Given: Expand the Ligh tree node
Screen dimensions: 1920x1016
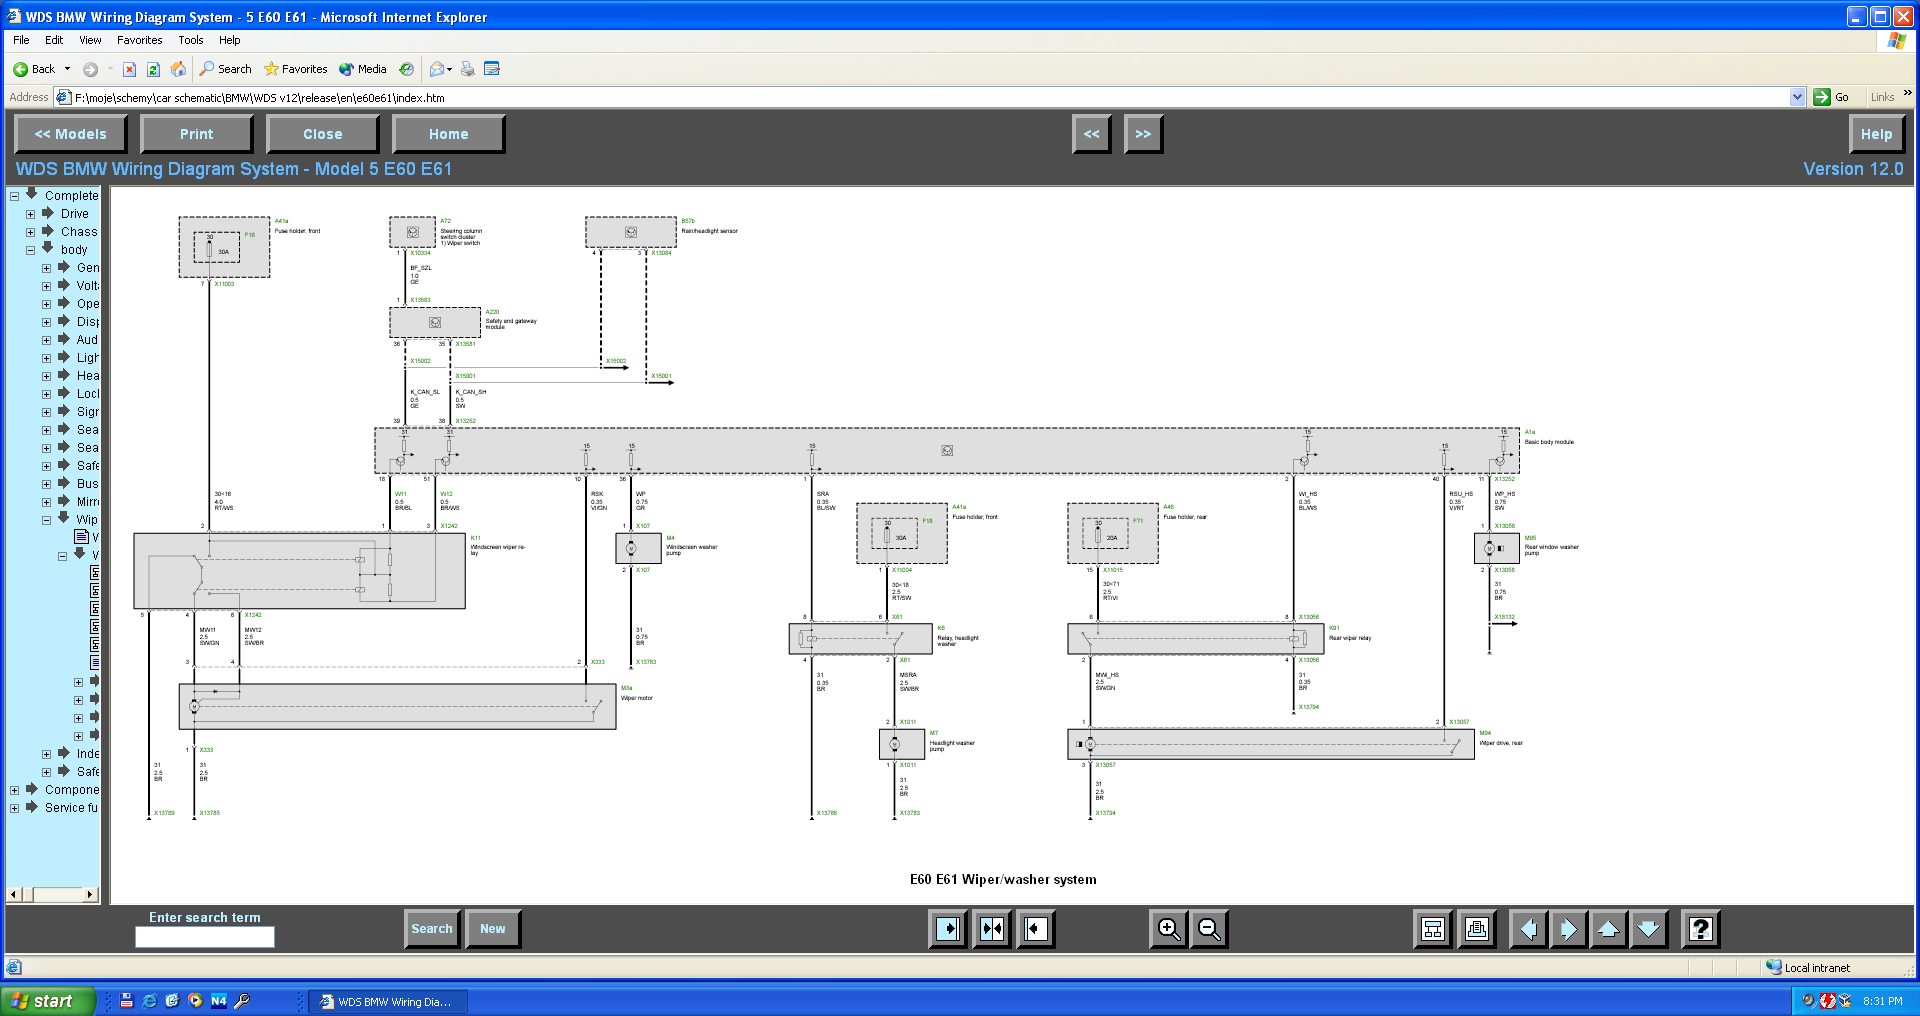Looking at the screenshot, I should [x=46, y=358].
